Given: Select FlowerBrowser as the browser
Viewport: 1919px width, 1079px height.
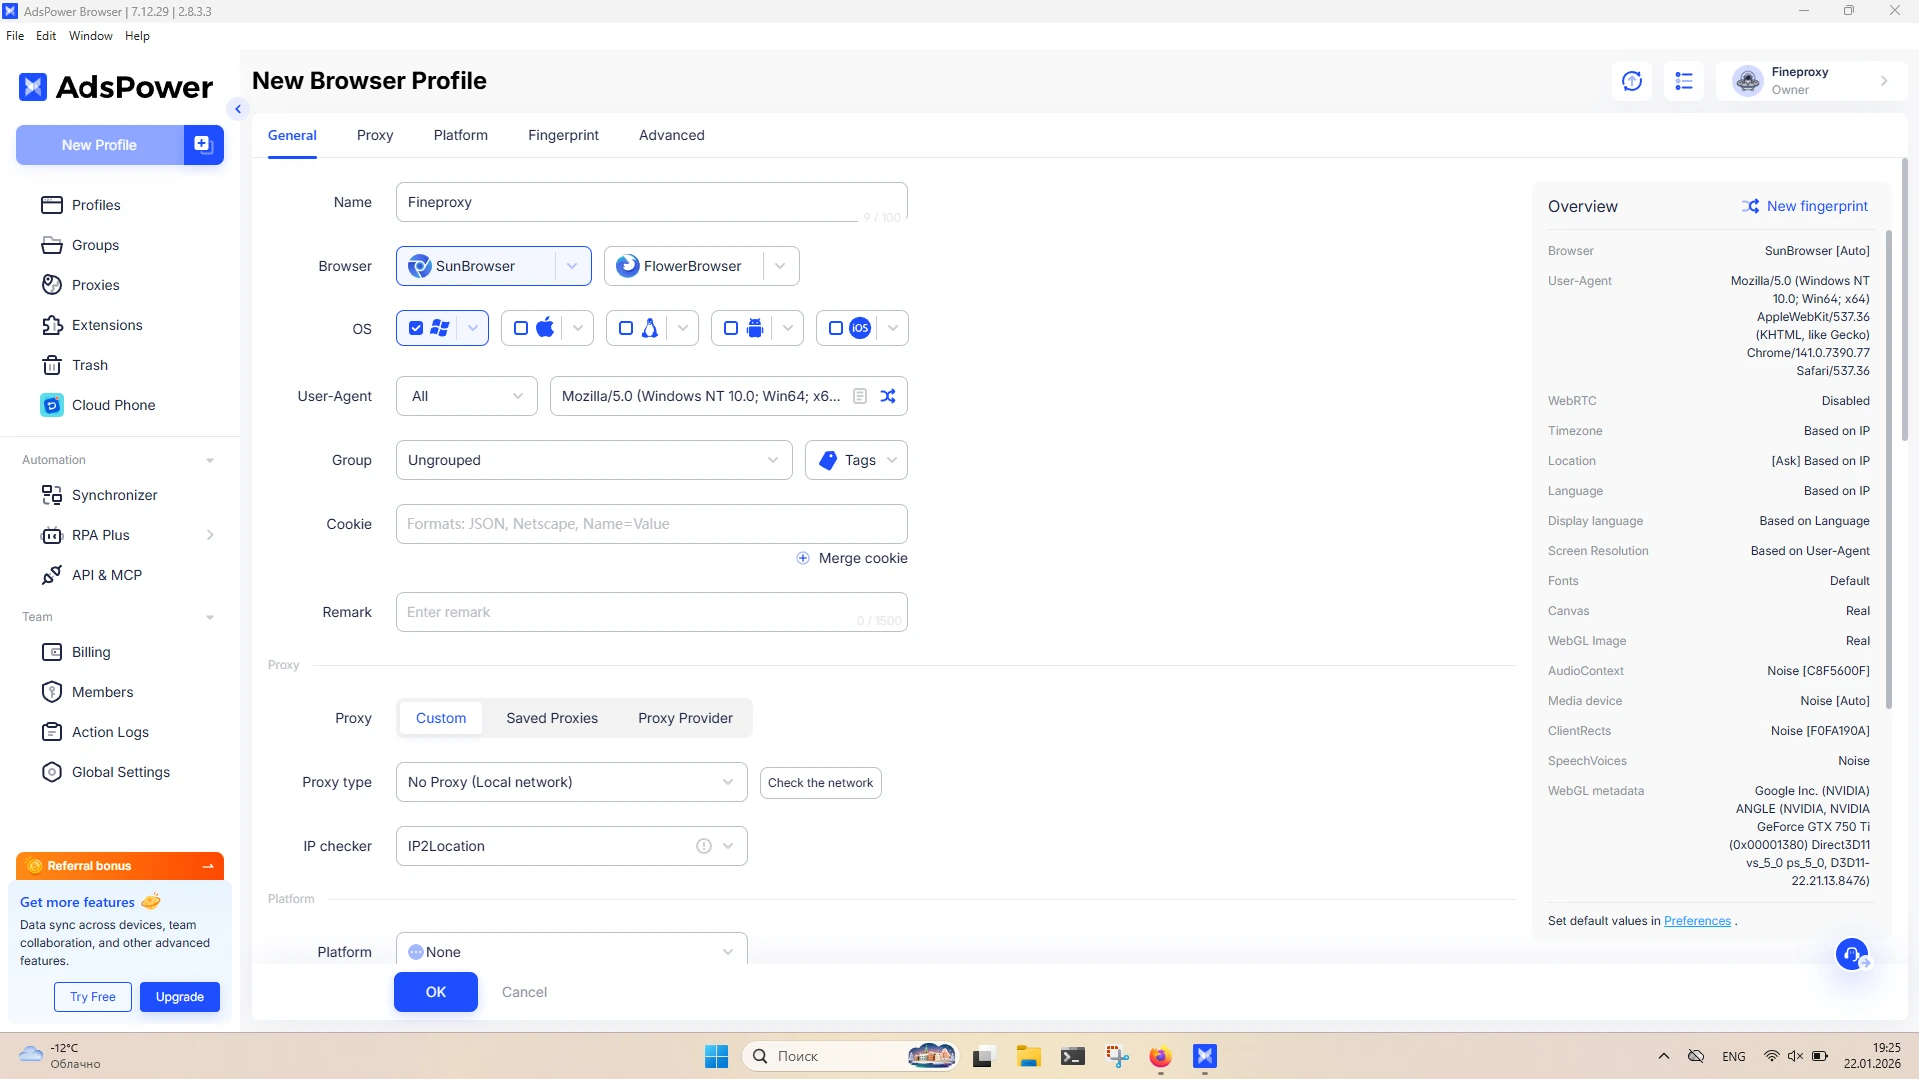Looking at the screenshot, I should coord(683,266).
